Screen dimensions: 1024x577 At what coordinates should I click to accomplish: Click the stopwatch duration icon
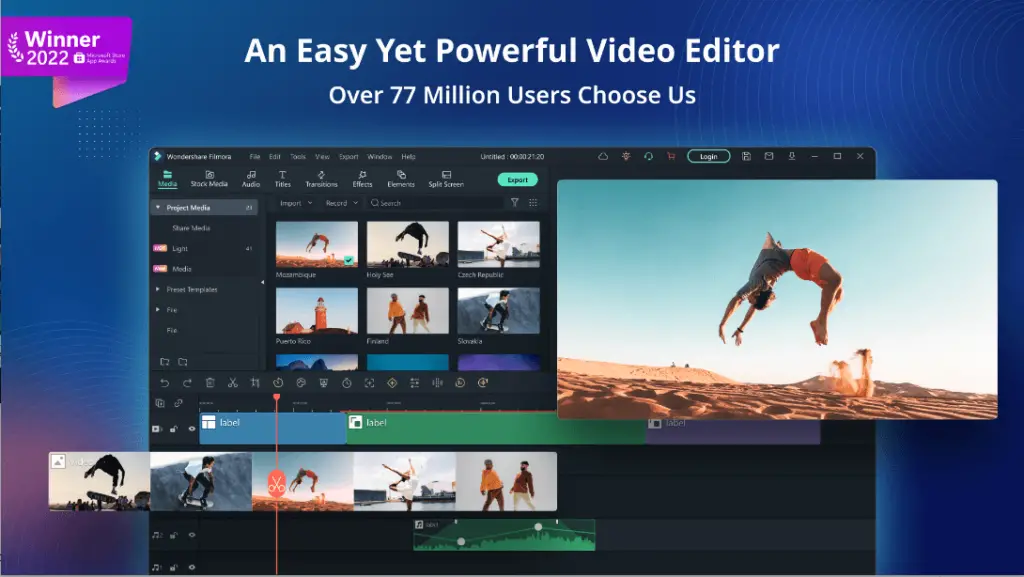[x=347, y=383]
